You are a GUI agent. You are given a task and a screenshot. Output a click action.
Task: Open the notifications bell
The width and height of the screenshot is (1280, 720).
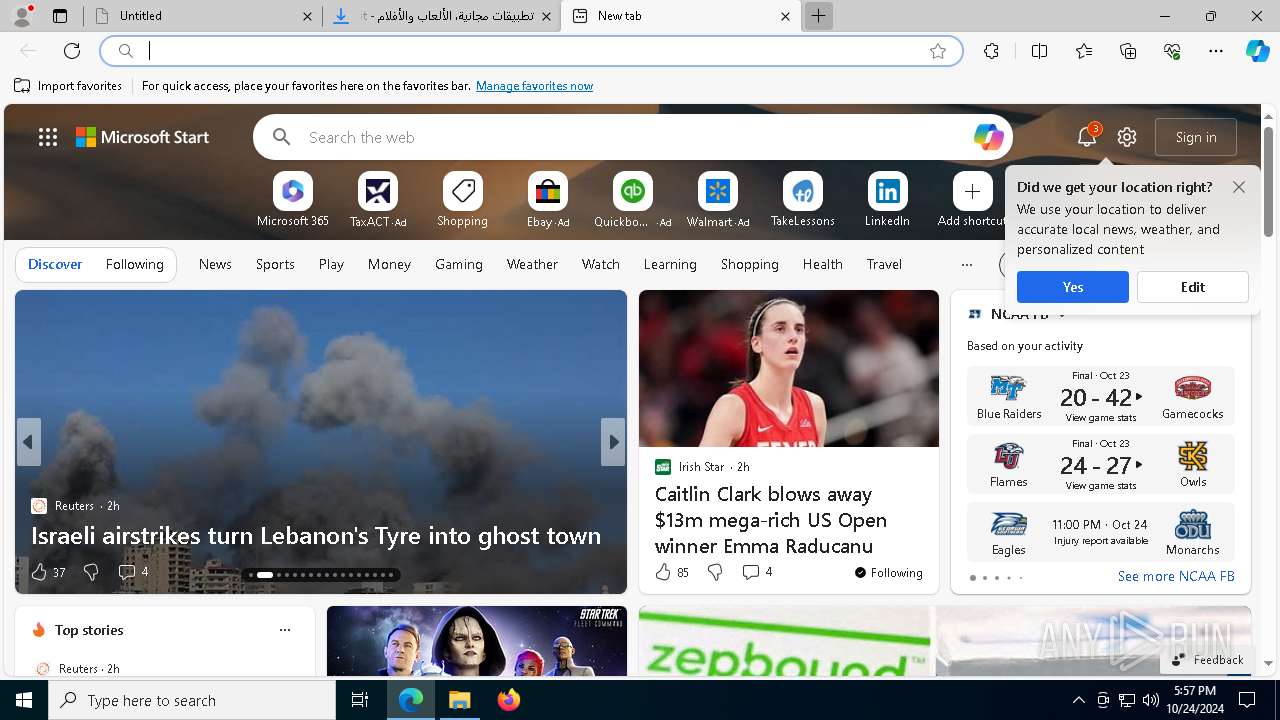coord(1087,137)
